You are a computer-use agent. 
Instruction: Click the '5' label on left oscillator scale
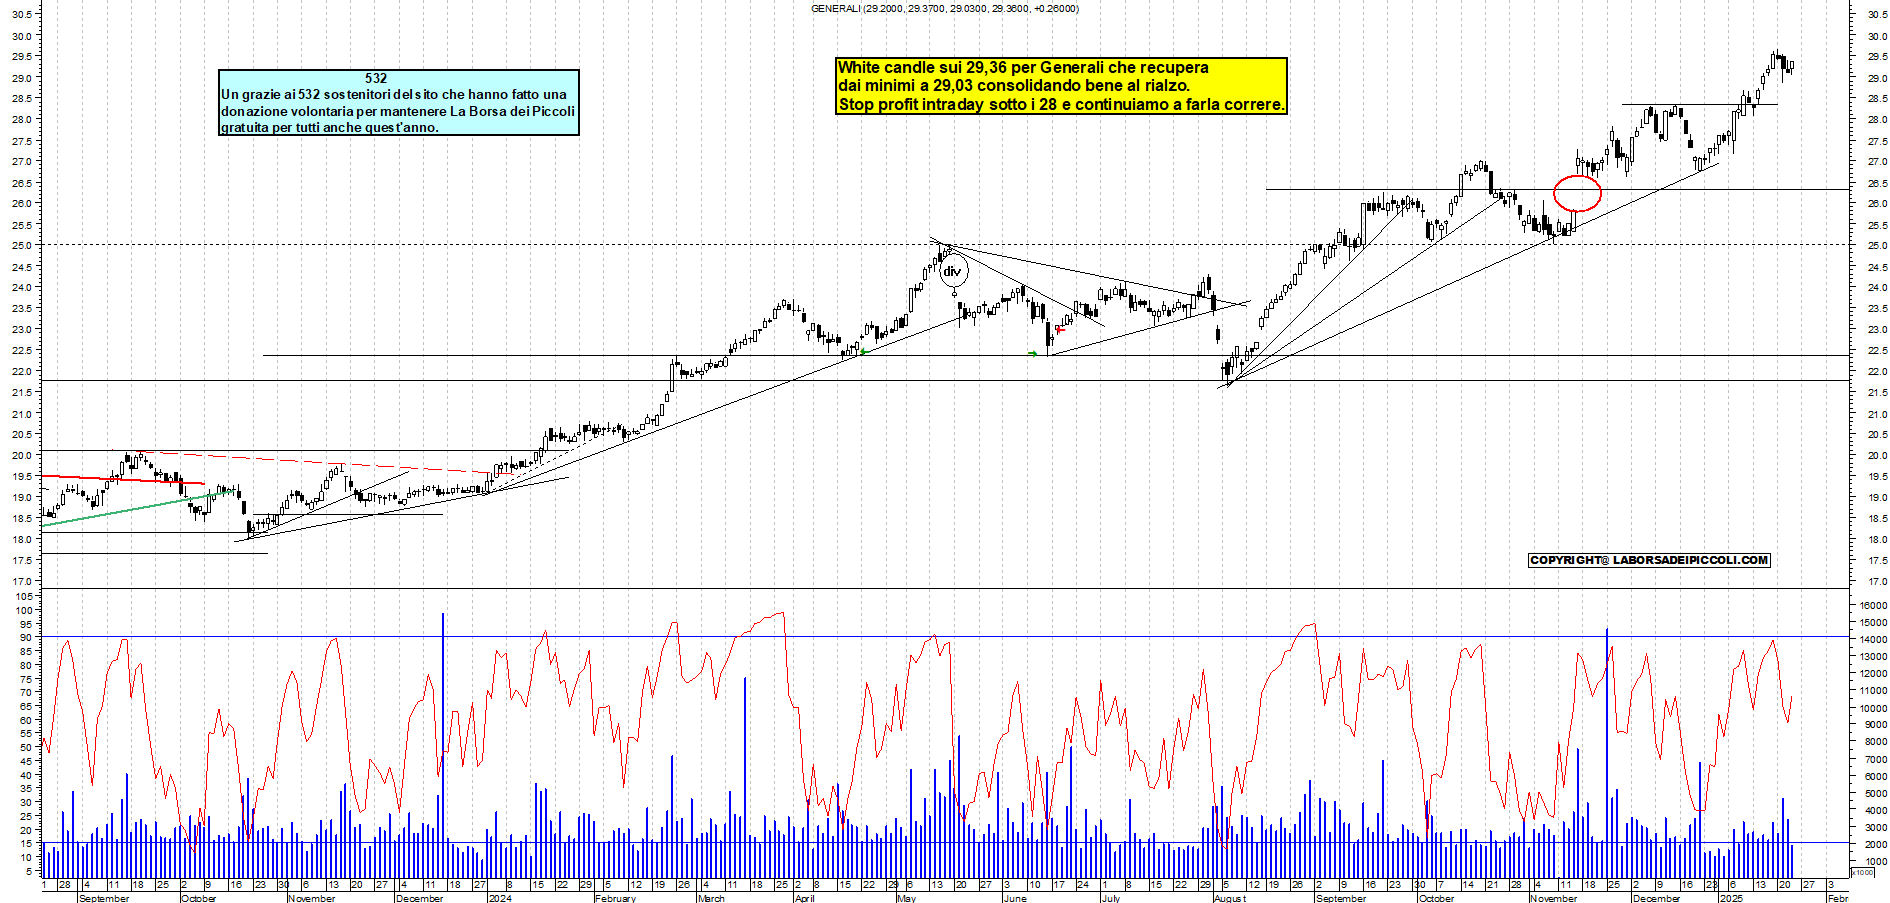click(30, 872)
